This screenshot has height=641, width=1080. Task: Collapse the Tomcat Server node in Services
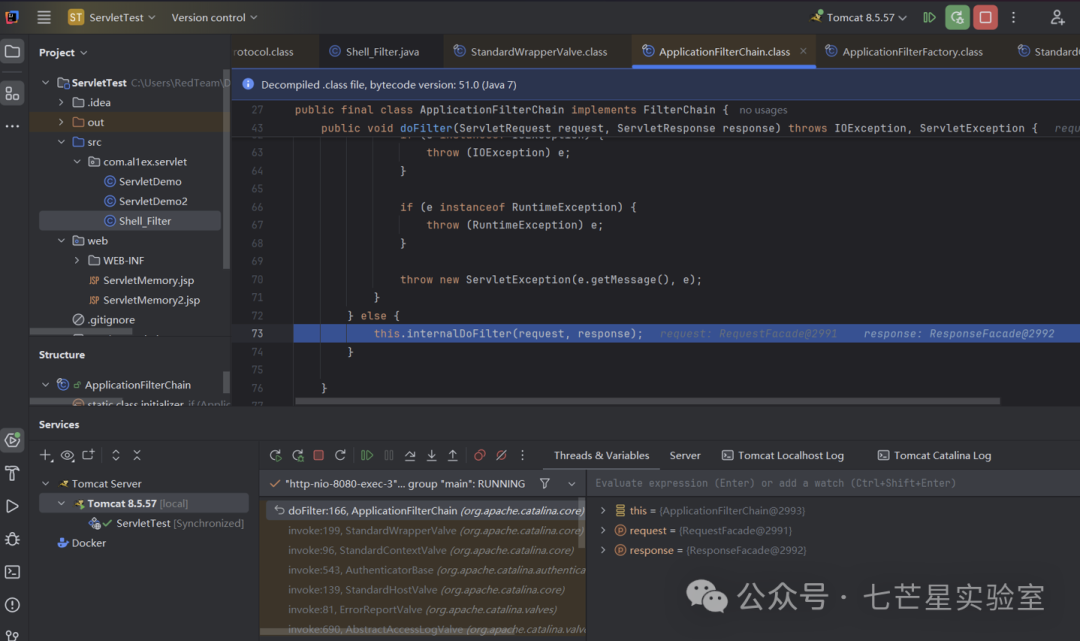click(45, 483)
